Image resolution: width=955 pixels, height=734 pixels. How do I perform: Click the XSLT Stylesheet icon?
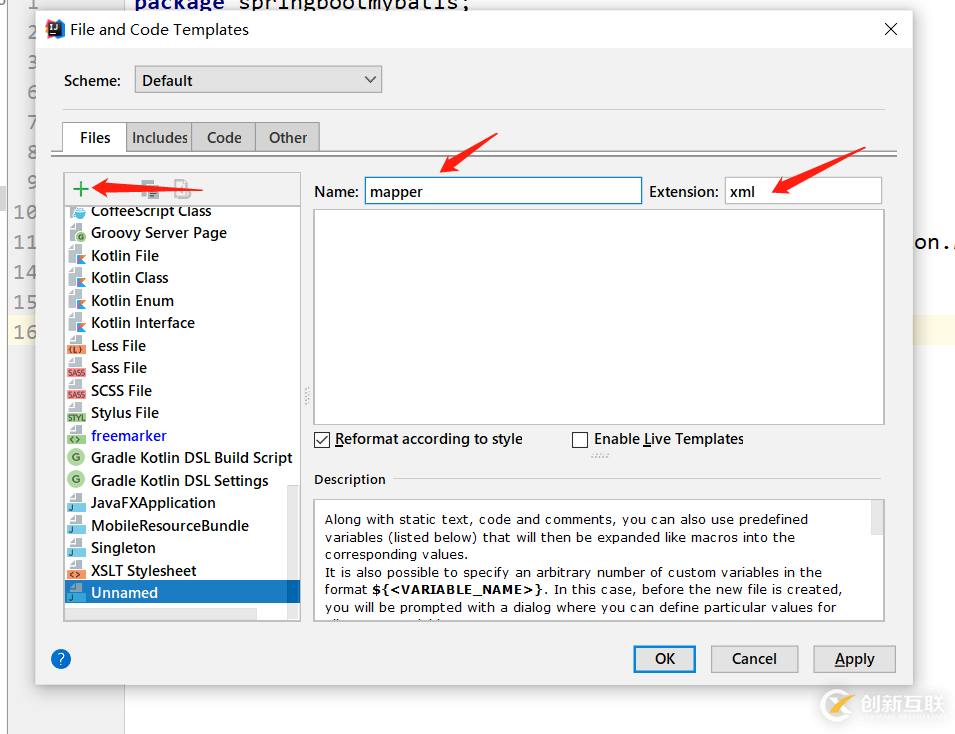(x=76, y=571)
